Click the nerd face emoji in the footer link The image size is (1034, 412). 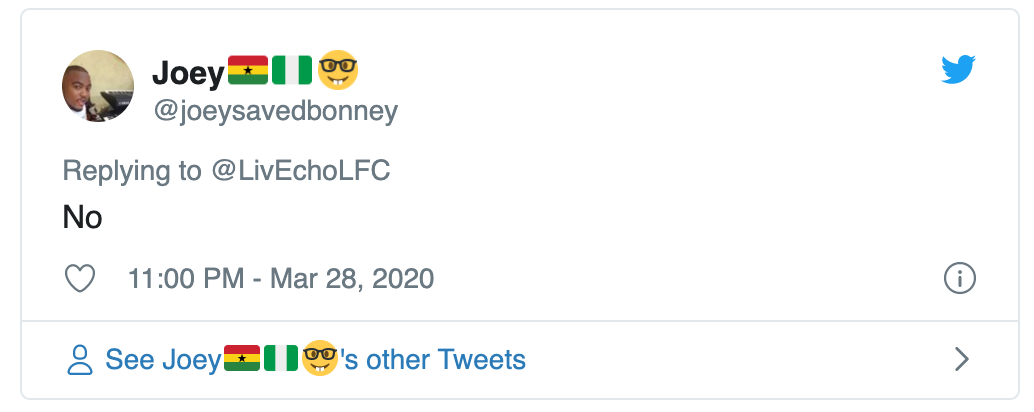[x=320, y=358]
